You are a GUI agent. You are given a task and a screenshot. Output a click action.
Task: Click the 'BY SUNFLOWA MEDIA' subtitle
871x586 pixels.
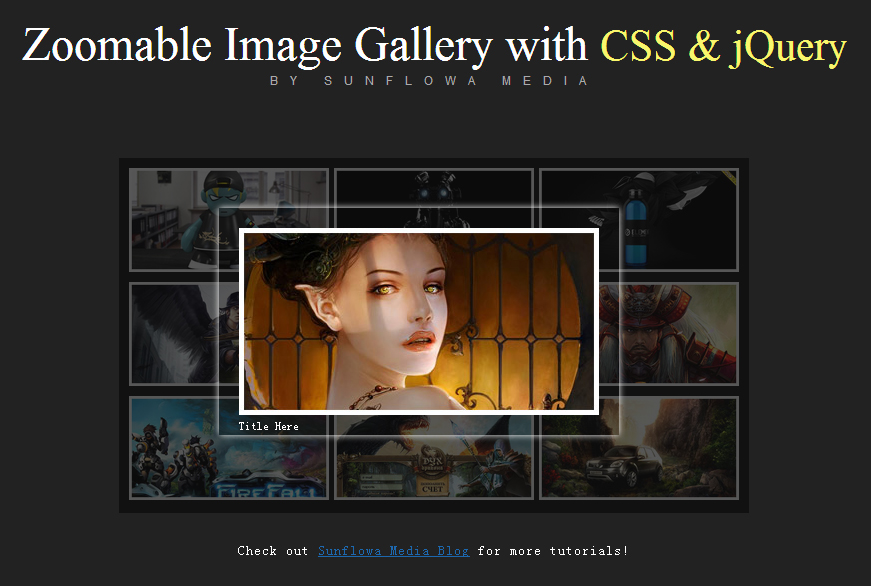tap(429, 81)
